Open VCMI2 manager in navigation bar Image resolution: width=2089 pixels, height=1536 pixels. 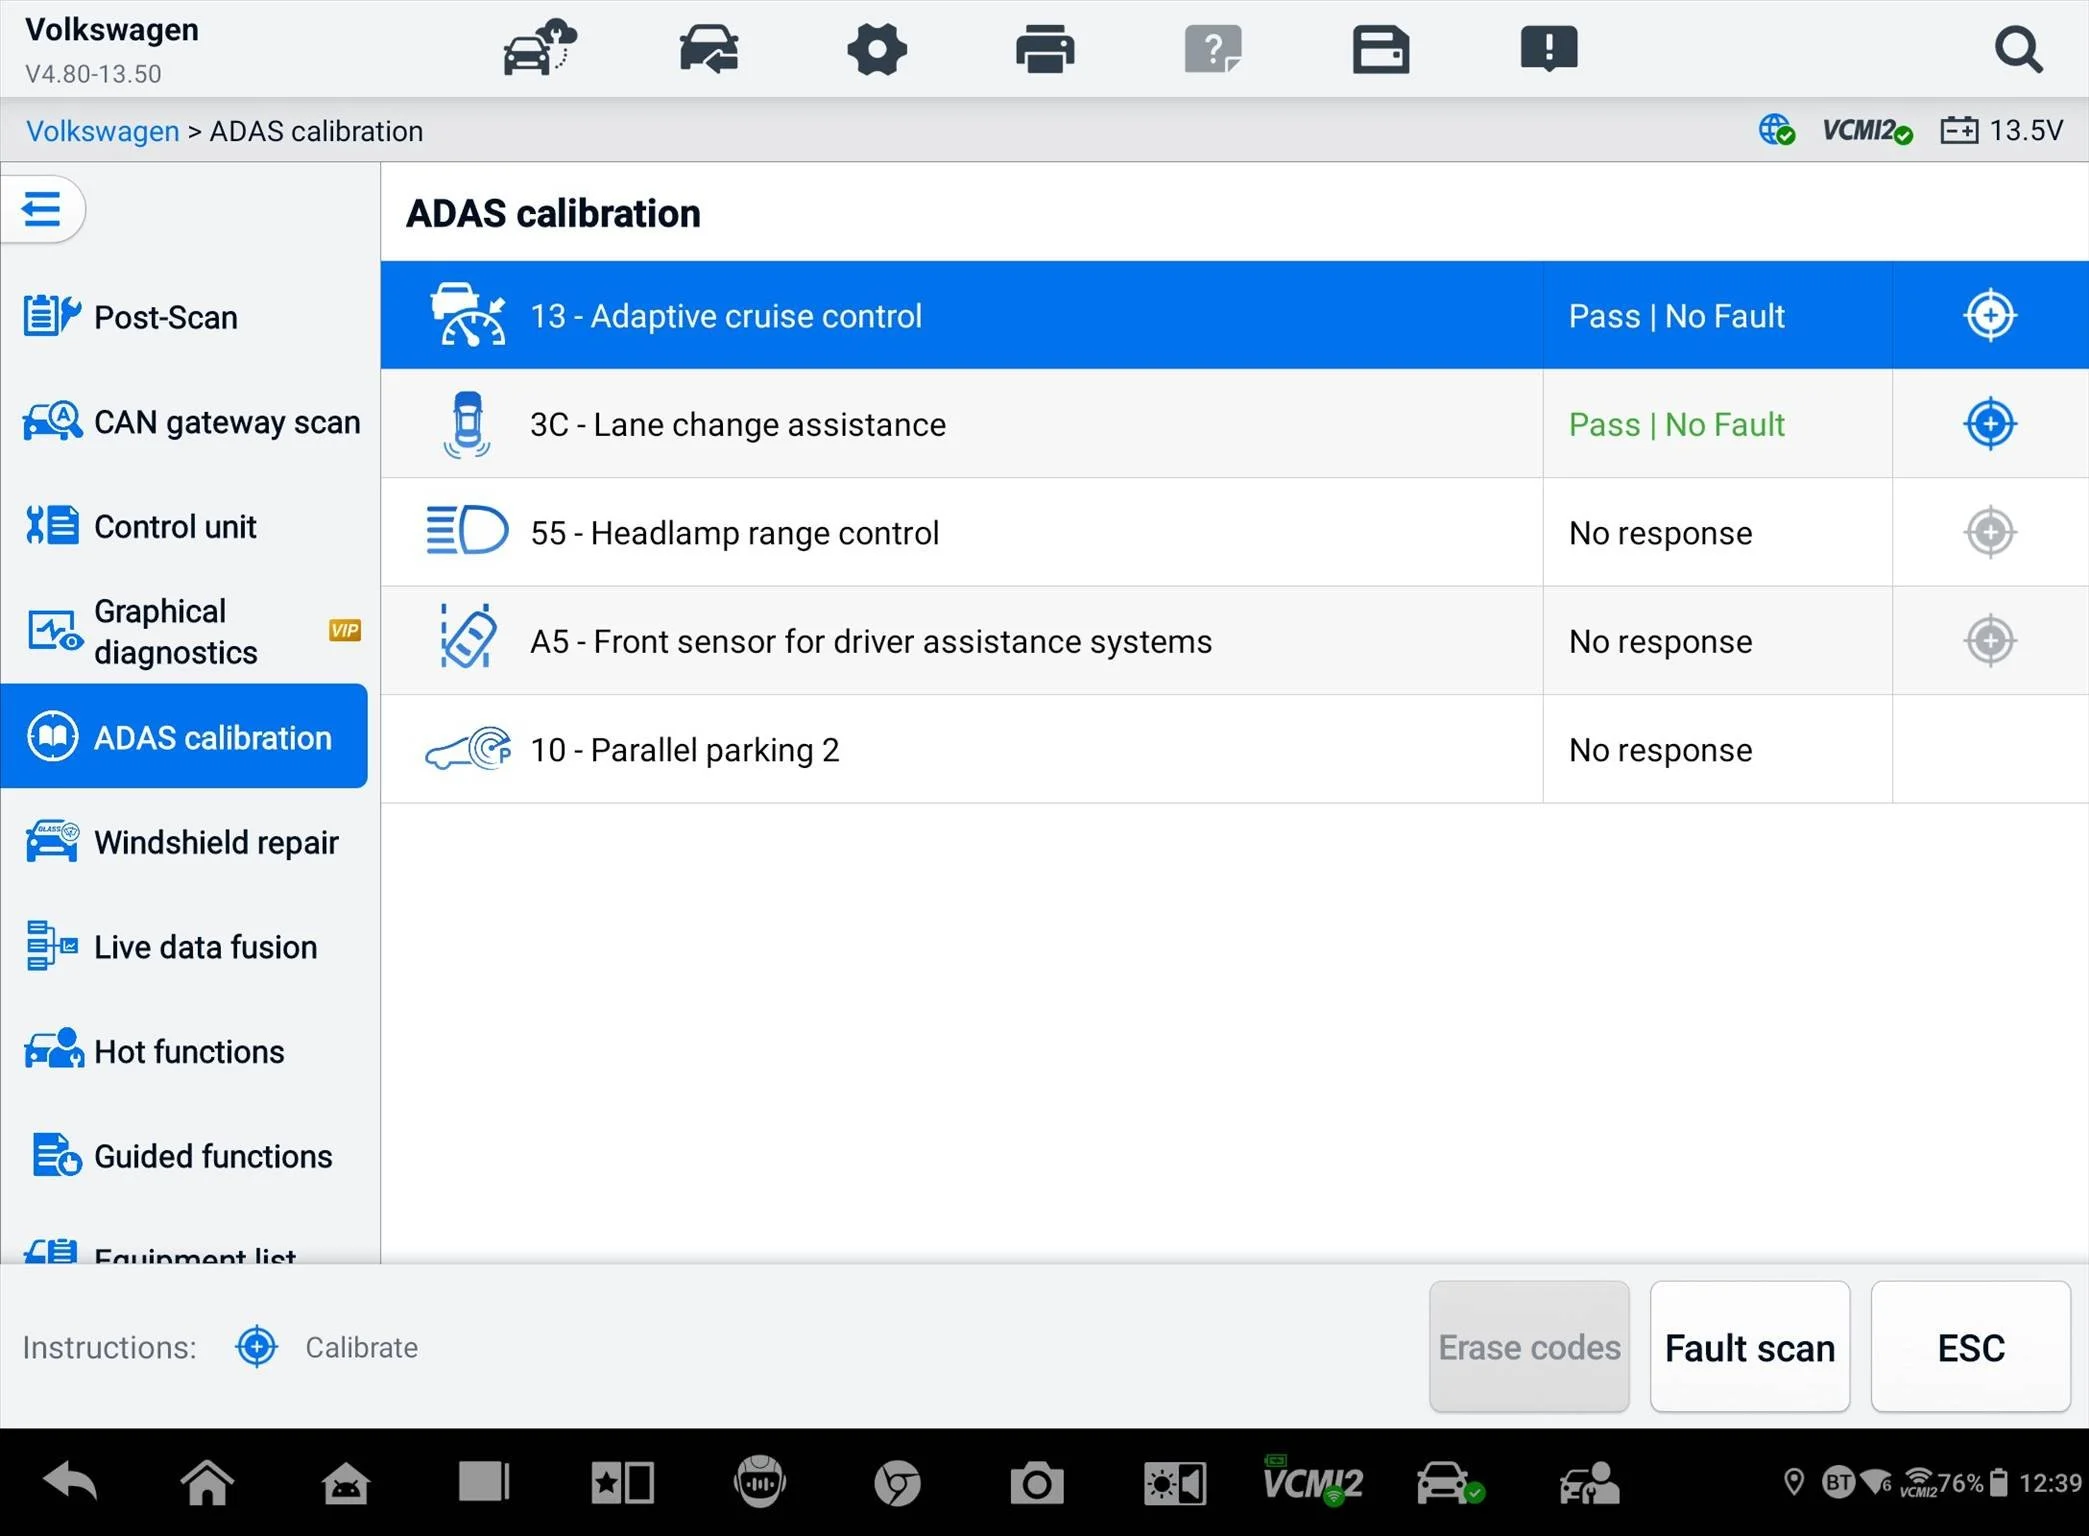pyautogui.click(x=1313, y=1481)
